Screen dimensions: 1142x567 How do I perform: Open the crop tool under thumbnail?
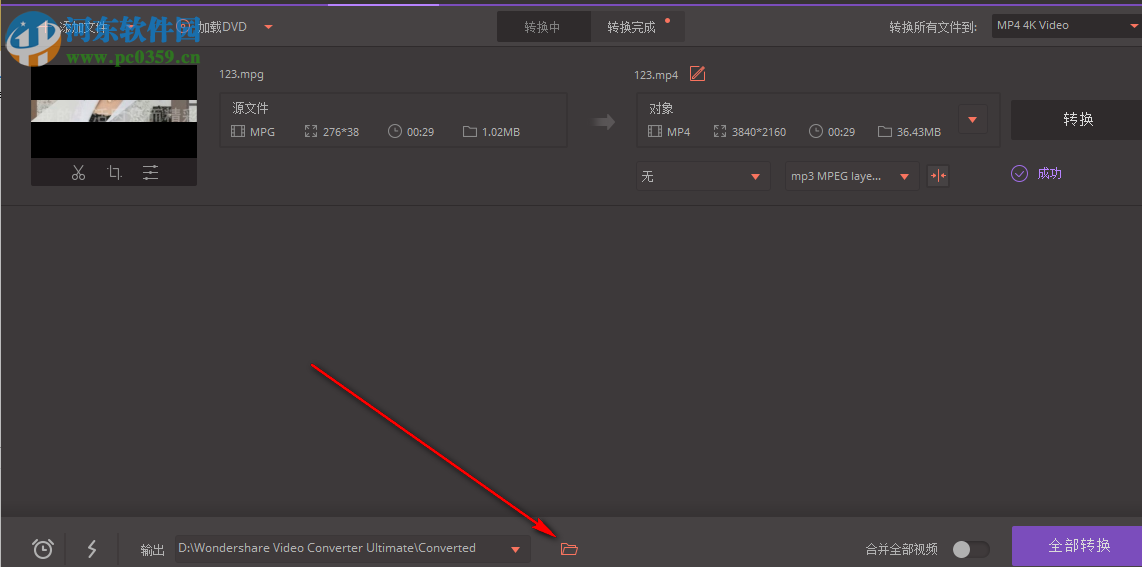[x=114, y=173]
